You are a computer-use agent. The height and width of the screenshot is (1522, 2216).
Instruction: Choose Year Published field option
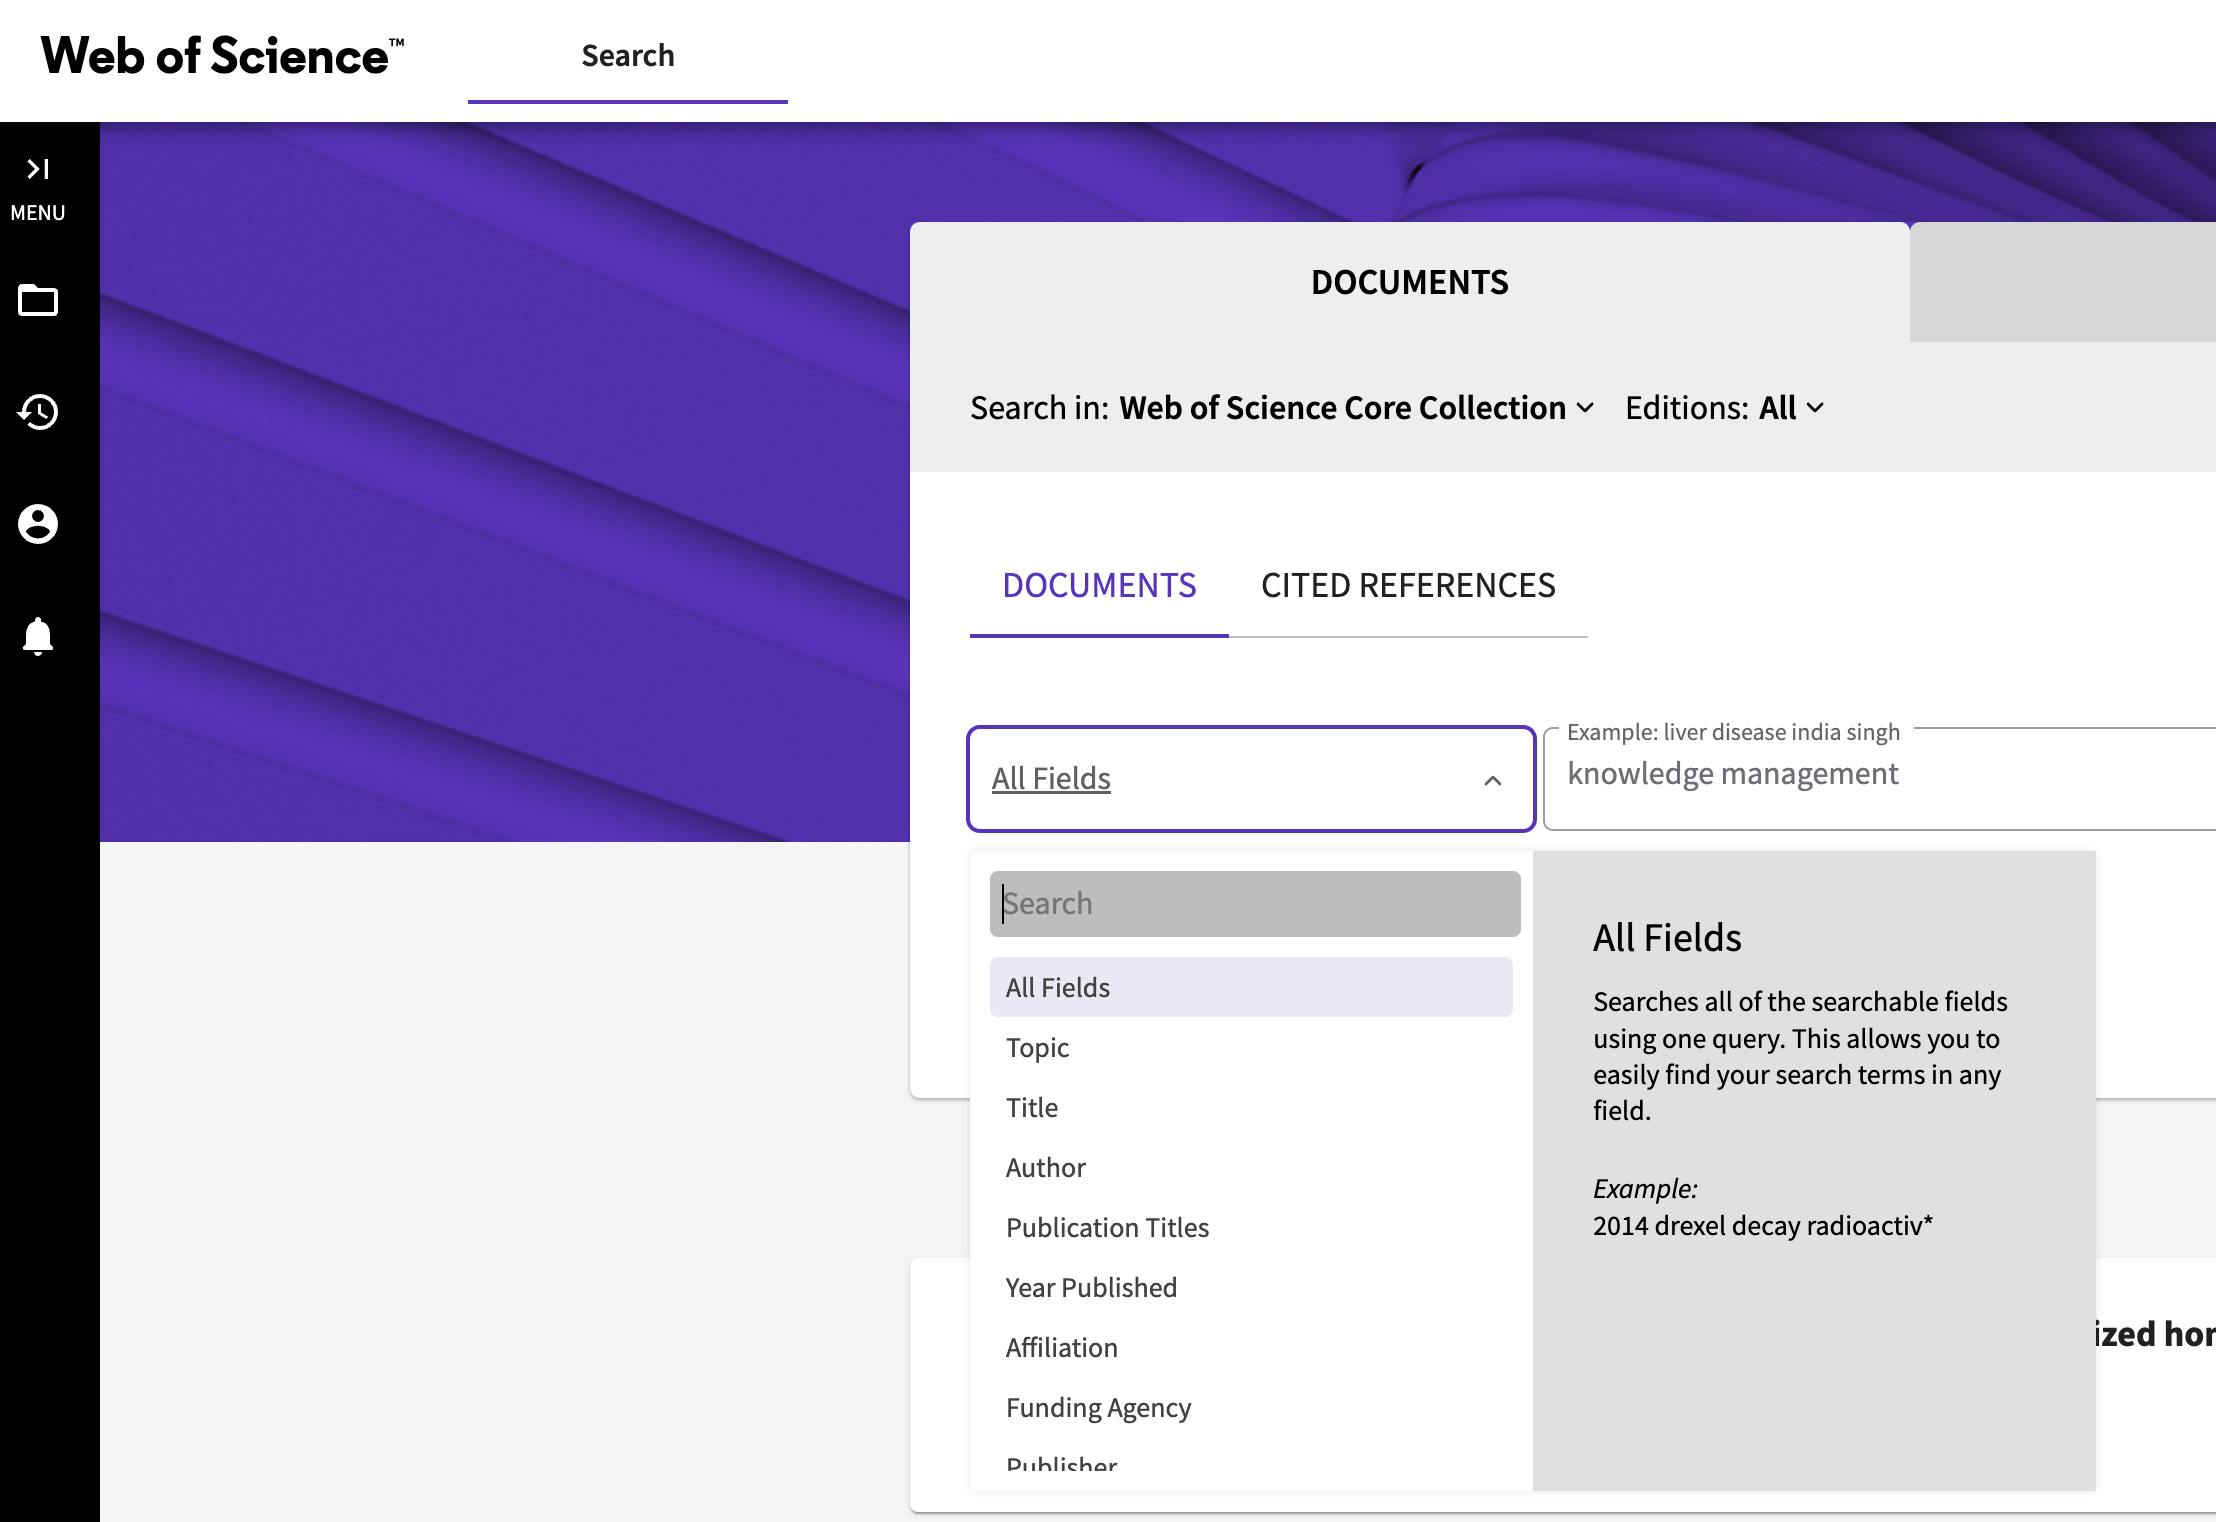[x=1251, y=1287]
